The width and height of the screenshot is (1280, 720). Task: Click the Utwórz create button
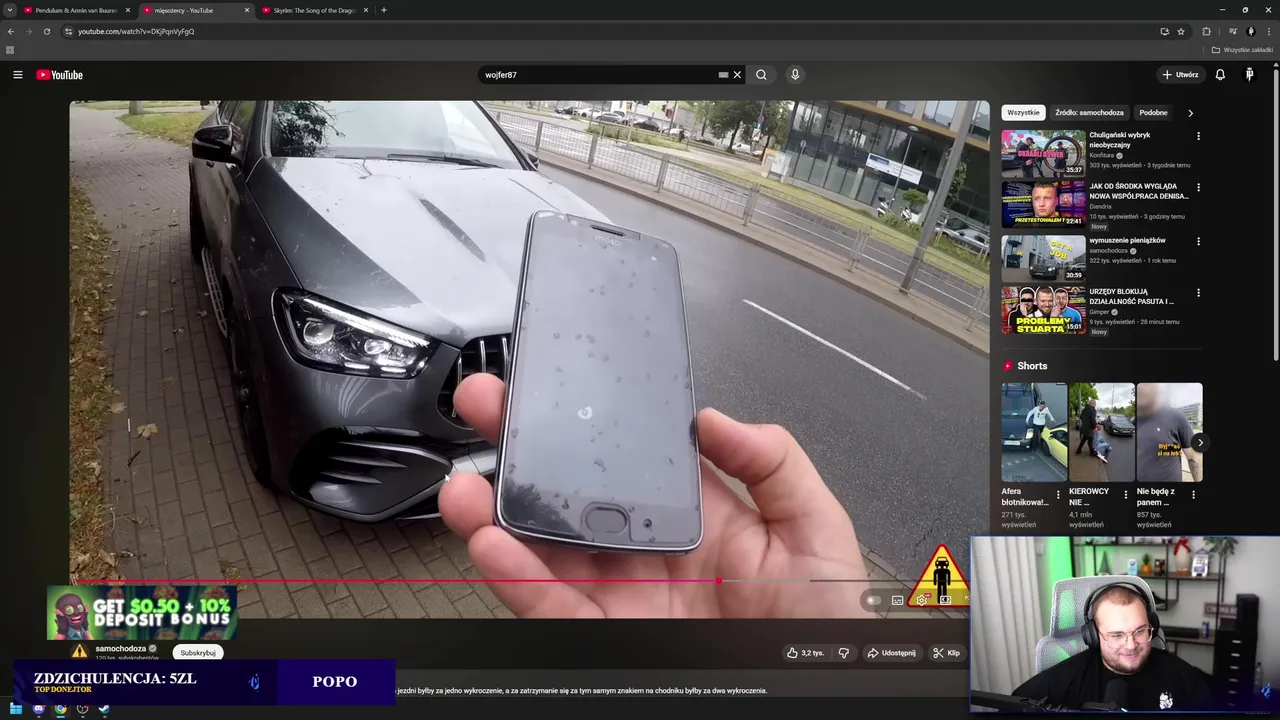(x=1180, y=75)
